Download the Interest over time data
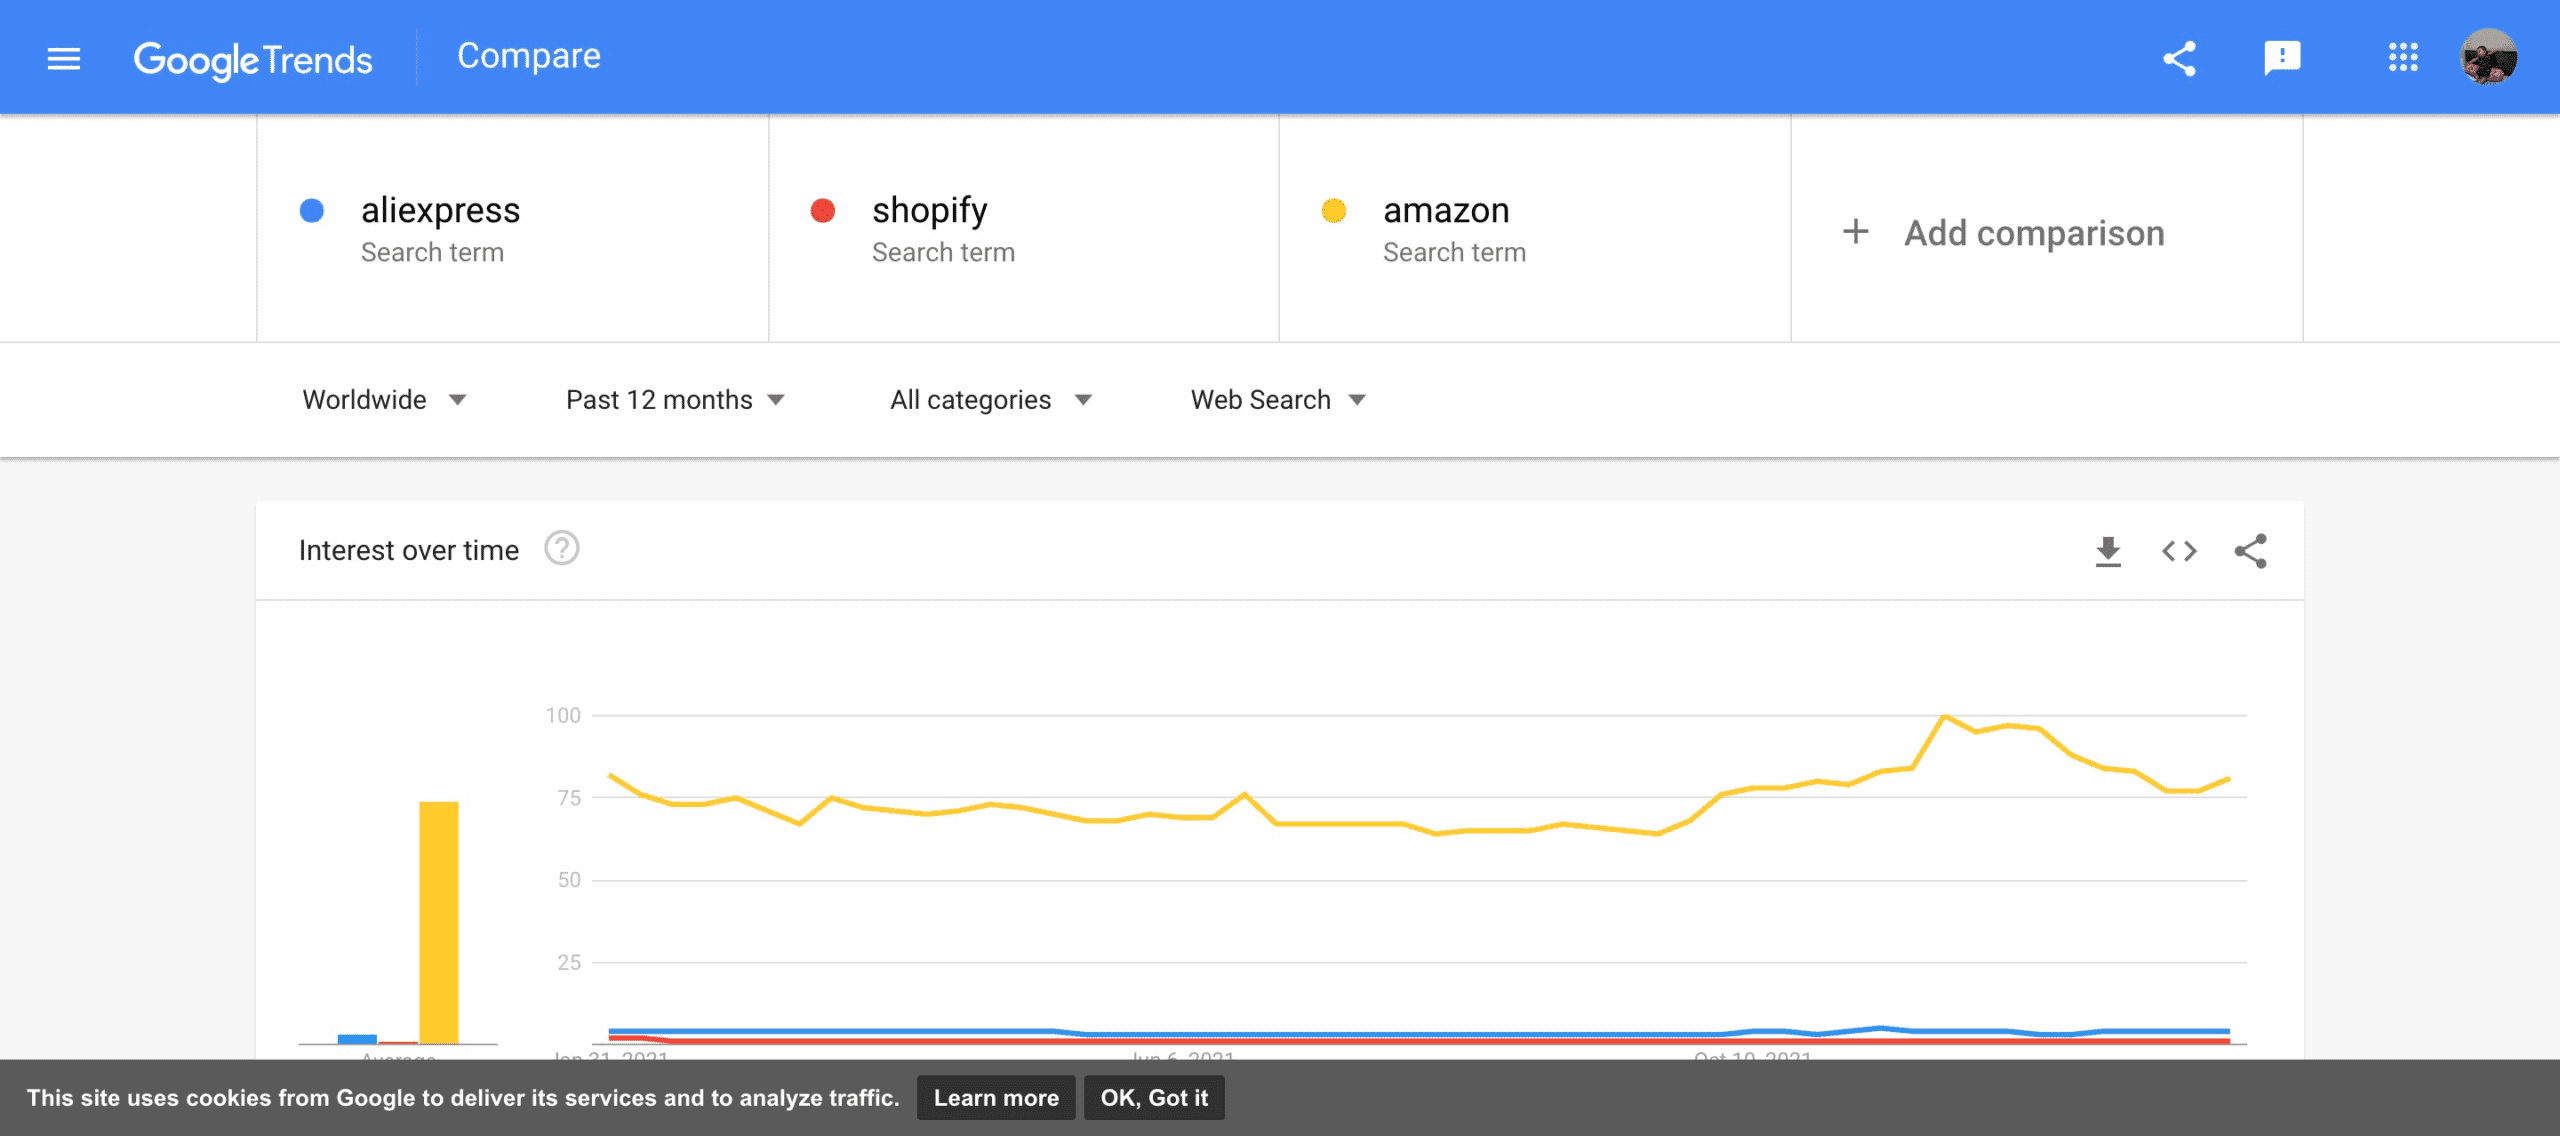The height and width of the screenshot is (1136, 2560). (2108, 551)
